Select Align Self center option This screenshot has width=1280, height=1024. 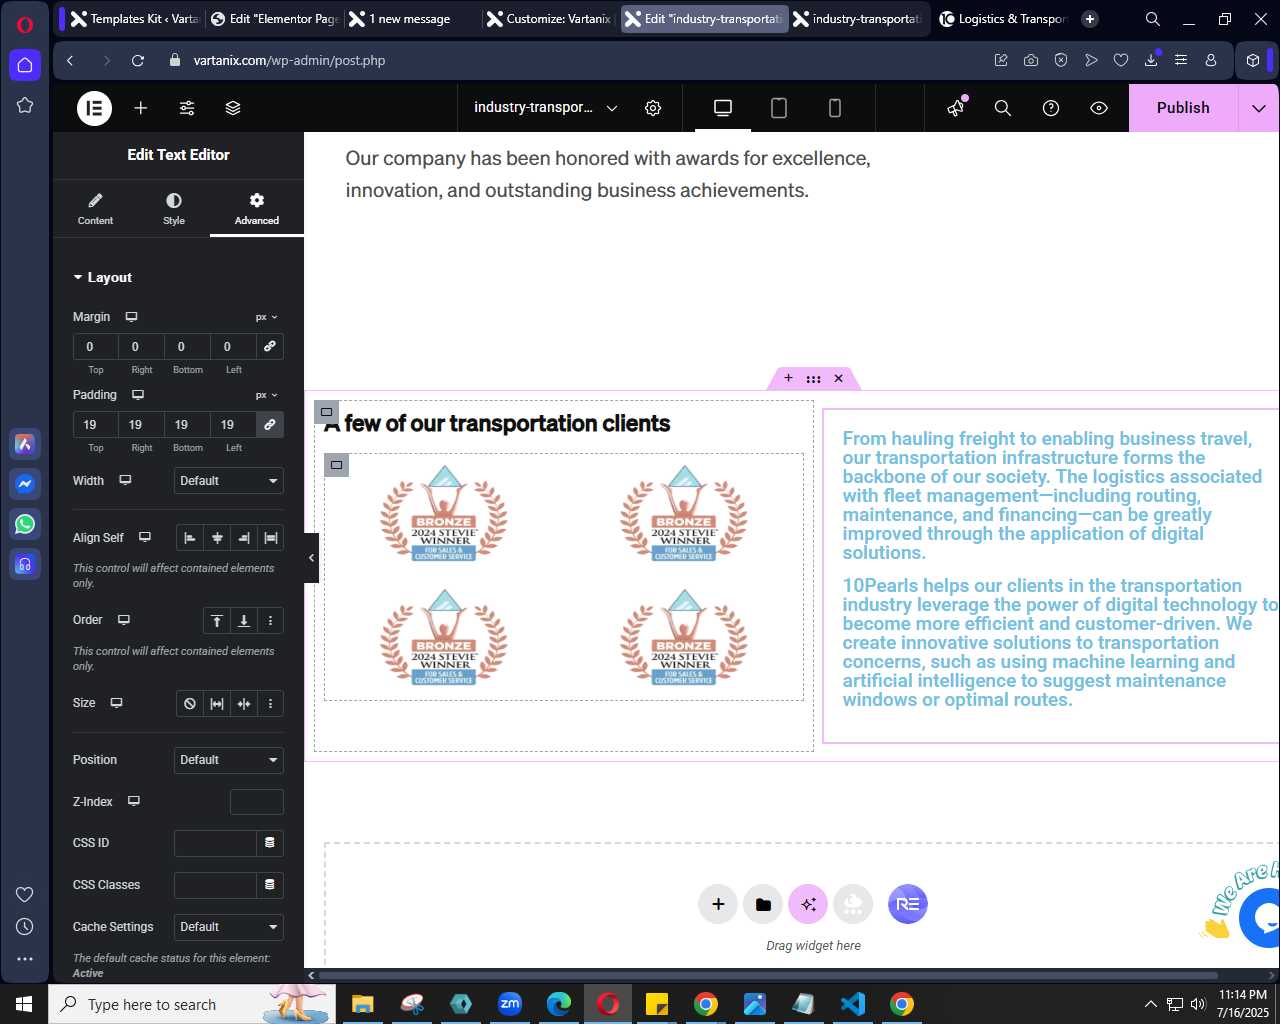click(x=217, y=538)
